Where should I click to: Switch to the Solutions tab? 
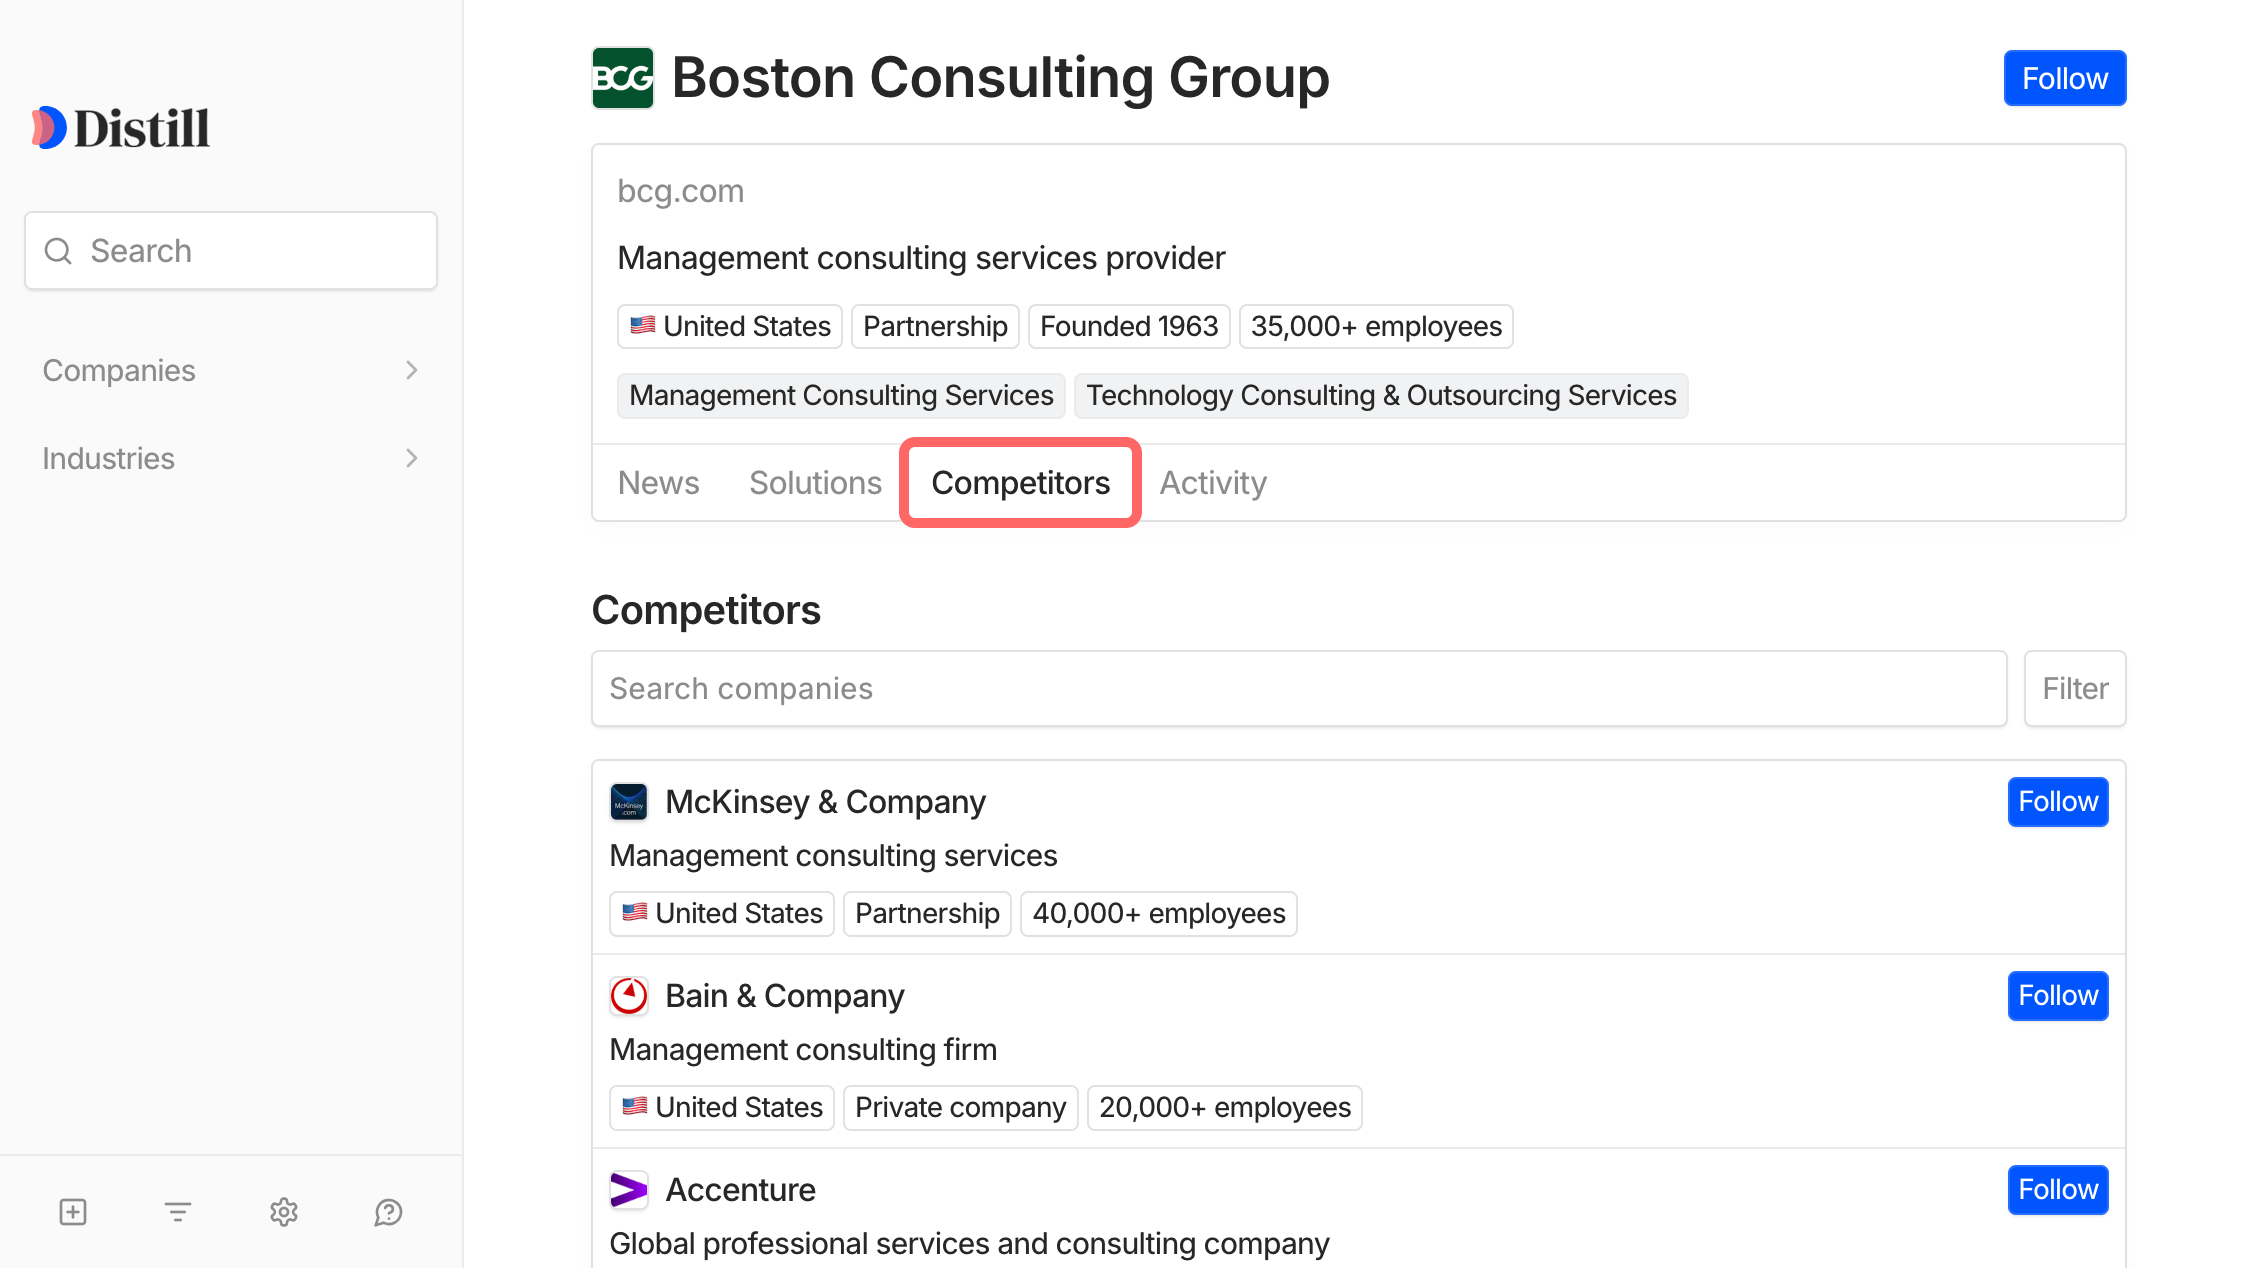[x=815, y=483]
